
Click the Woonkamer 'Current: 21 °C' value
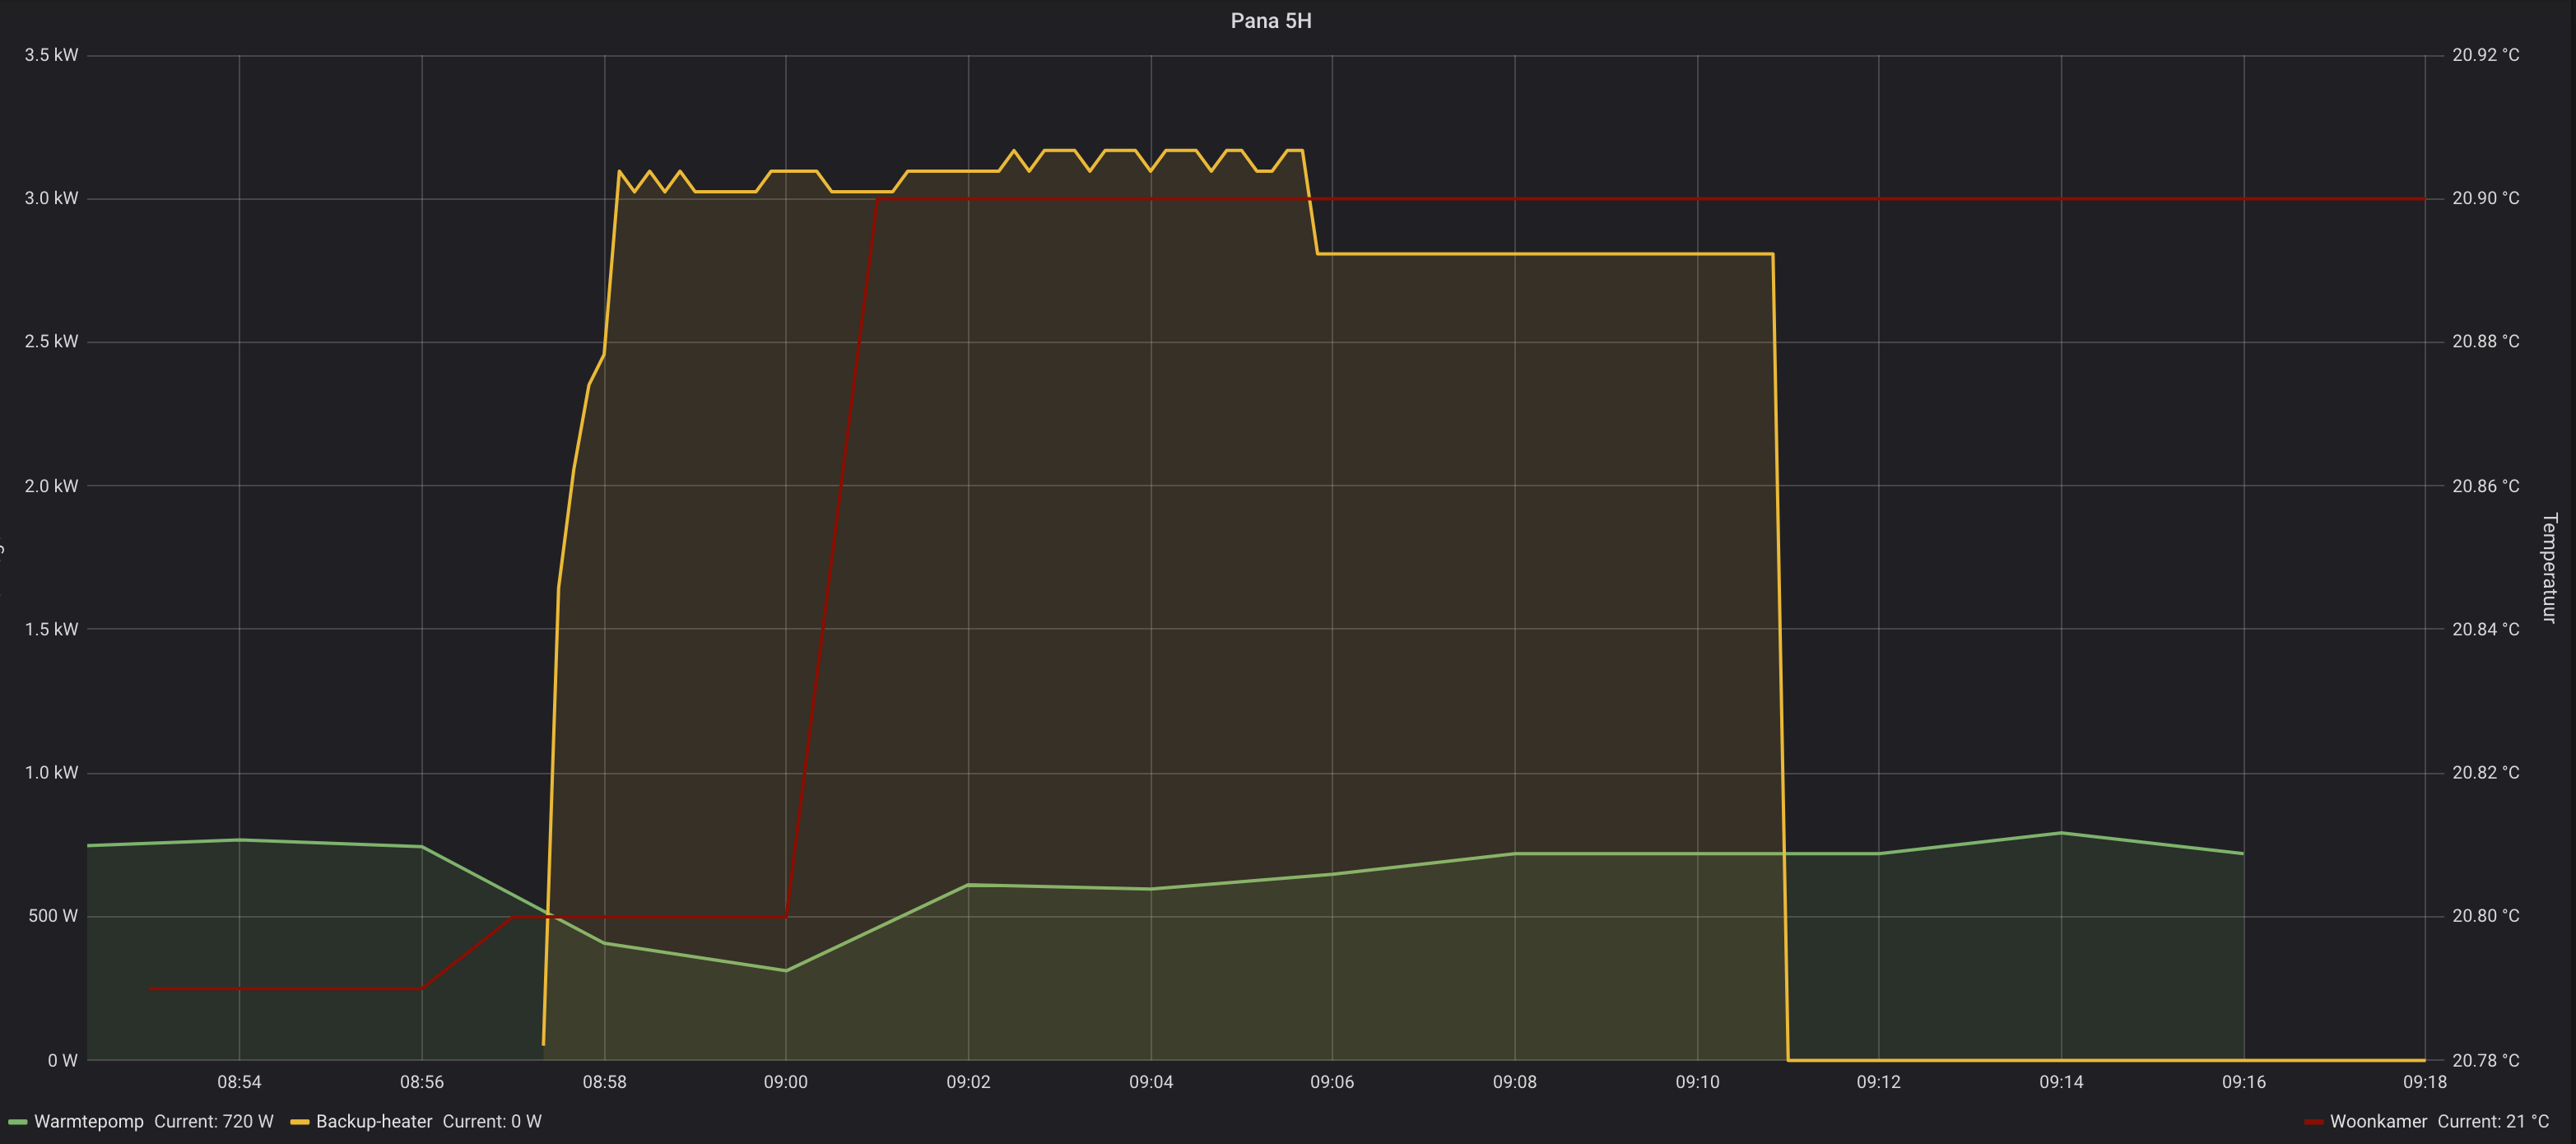point(2493,1121)
